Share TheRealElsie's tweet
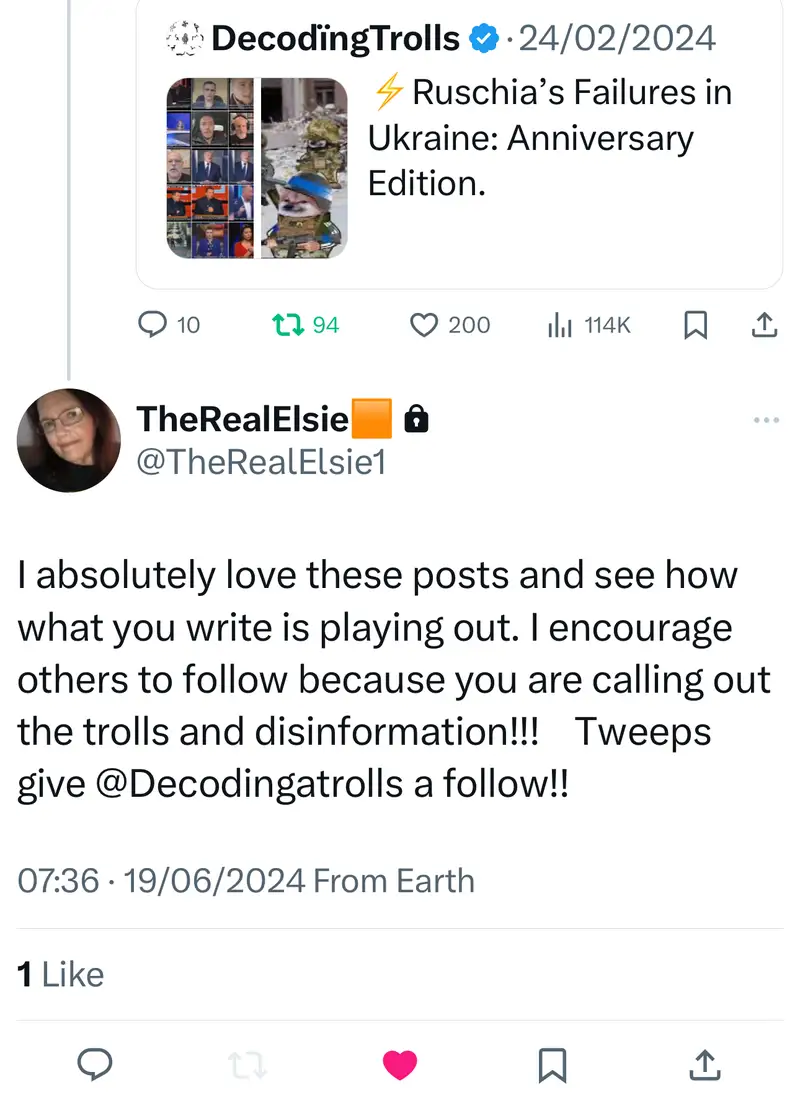This screenshot has width=800, height=1093. 704,1064
